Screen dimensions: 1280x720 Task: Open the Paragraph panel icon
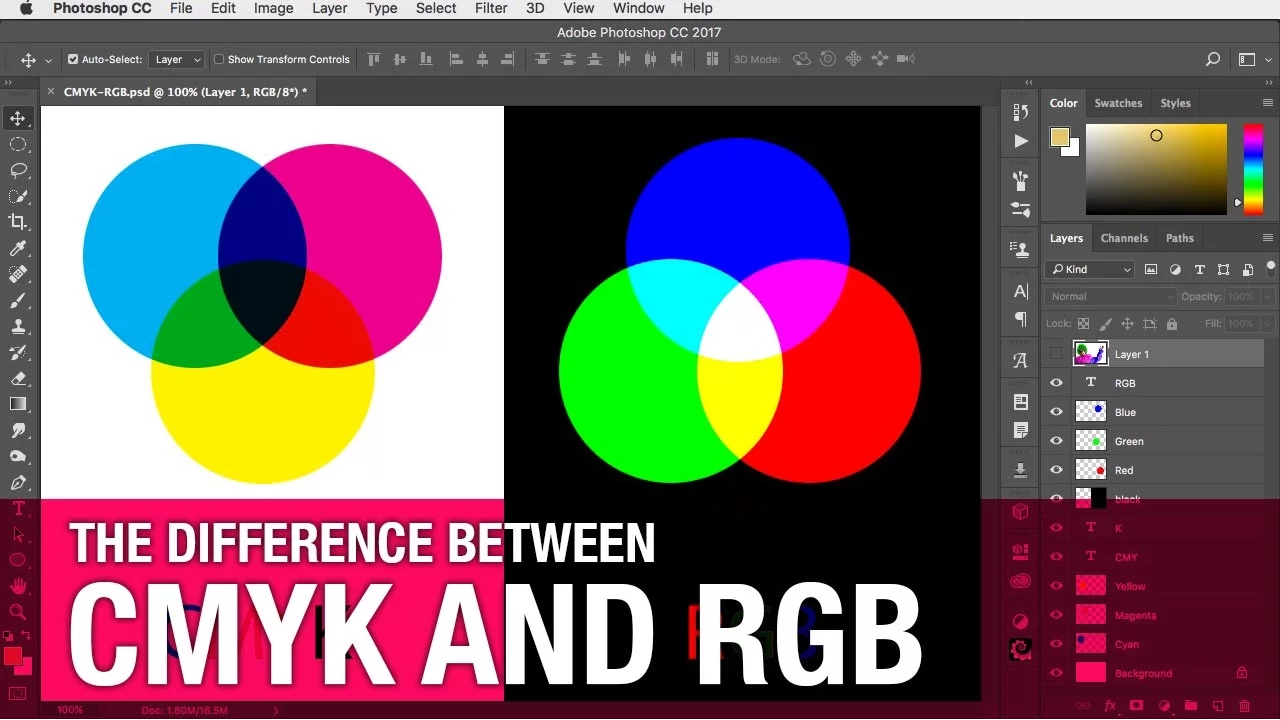[x=1021, y=319]
